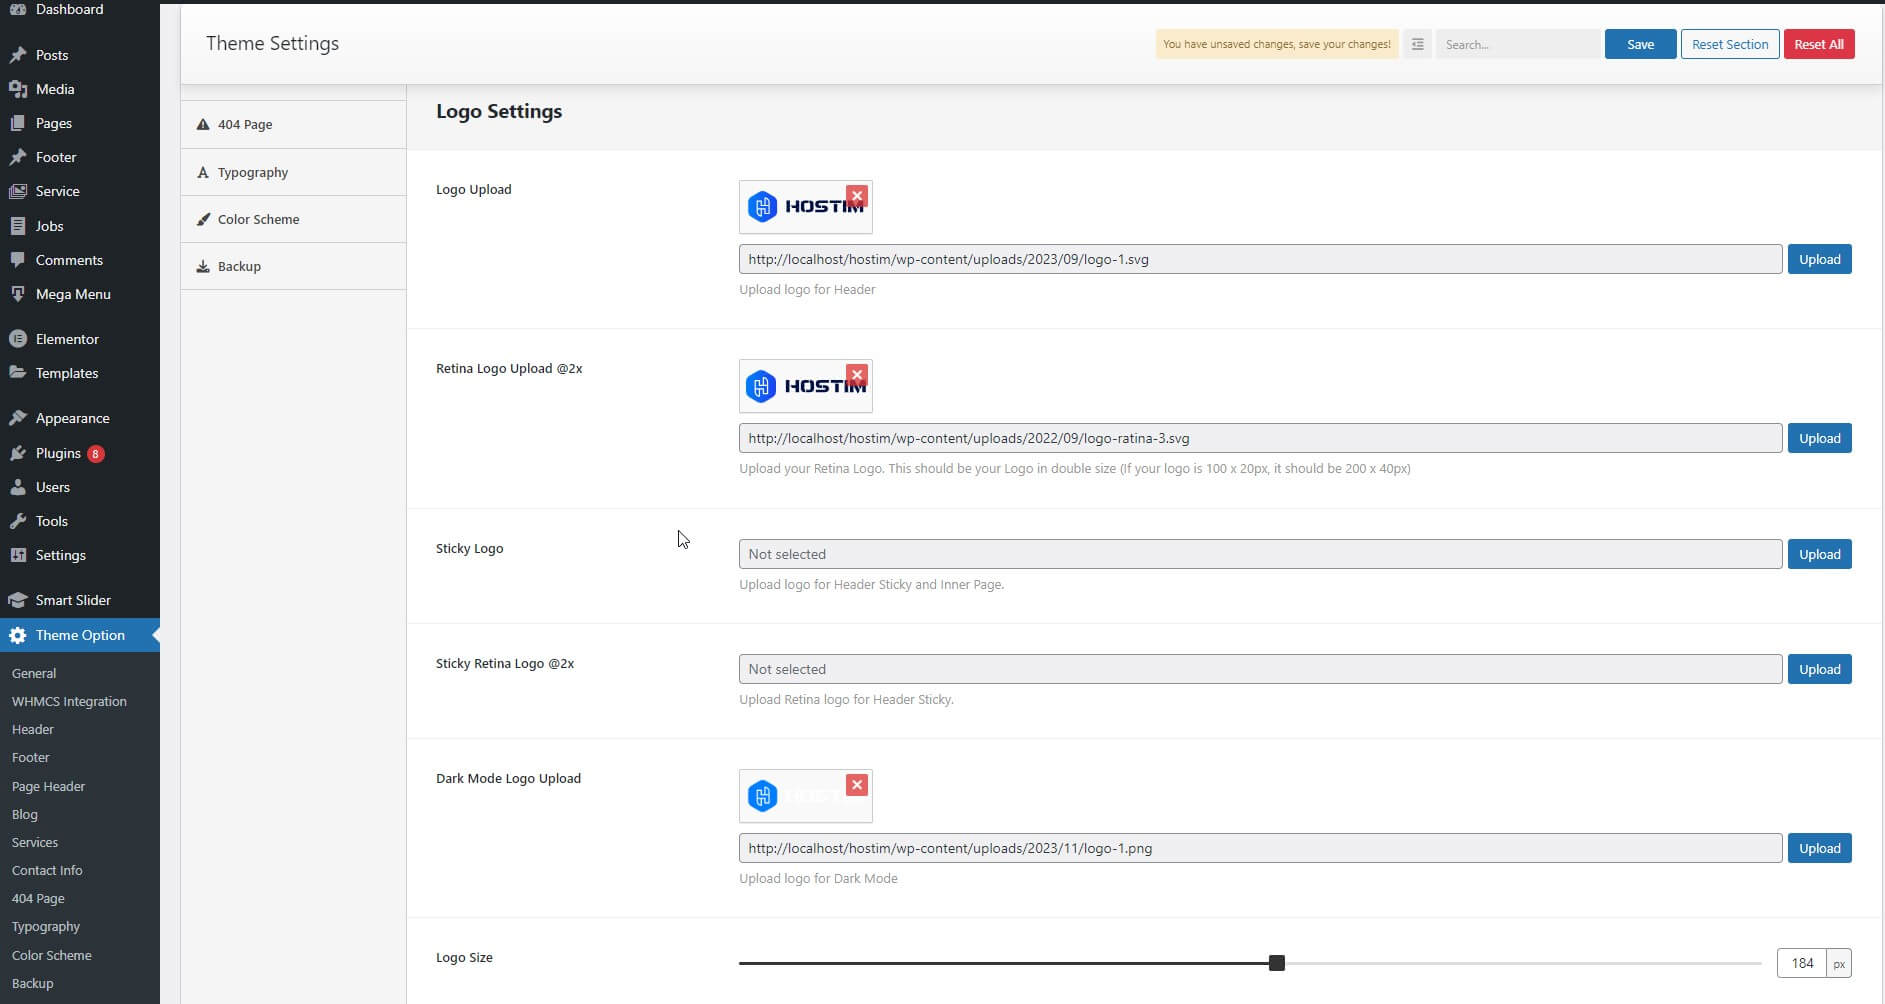The image size is (1885, 1004).
Task: Click the Logo Size slider track
Action: pos(1250,963)
